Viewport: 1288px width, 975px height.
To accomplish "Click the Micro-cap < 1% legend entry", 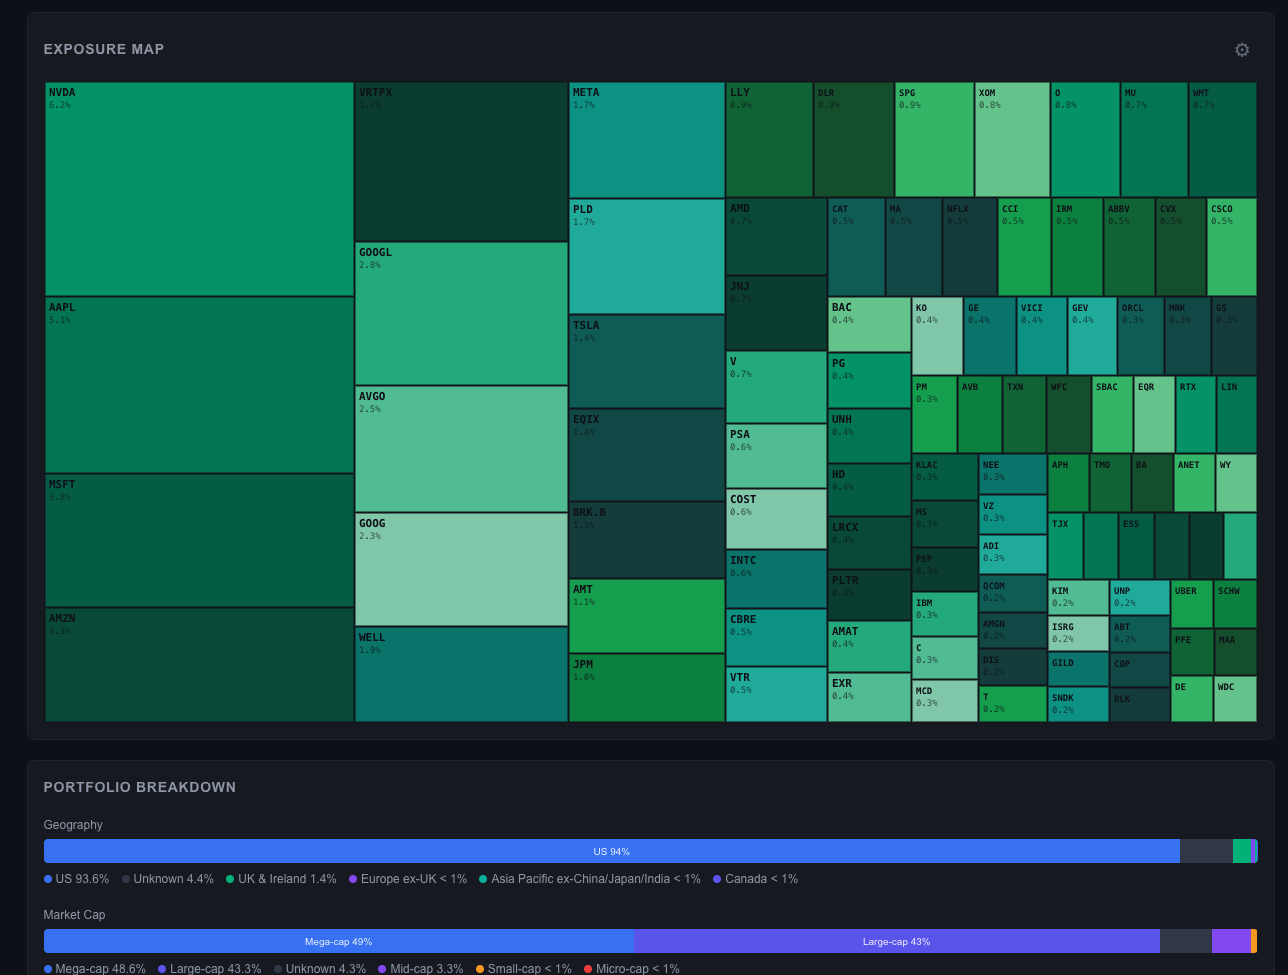I will (632, 969).
